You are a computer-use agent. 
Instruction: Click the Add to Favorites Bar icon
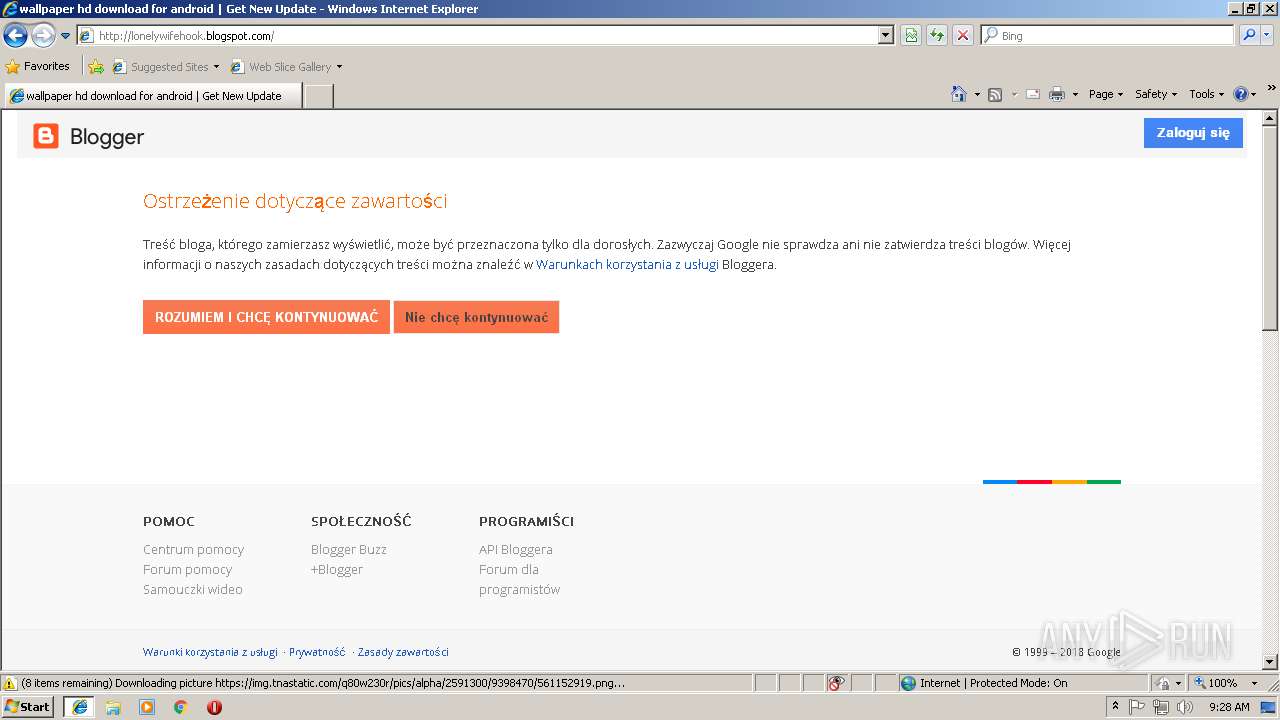[96, 67]
